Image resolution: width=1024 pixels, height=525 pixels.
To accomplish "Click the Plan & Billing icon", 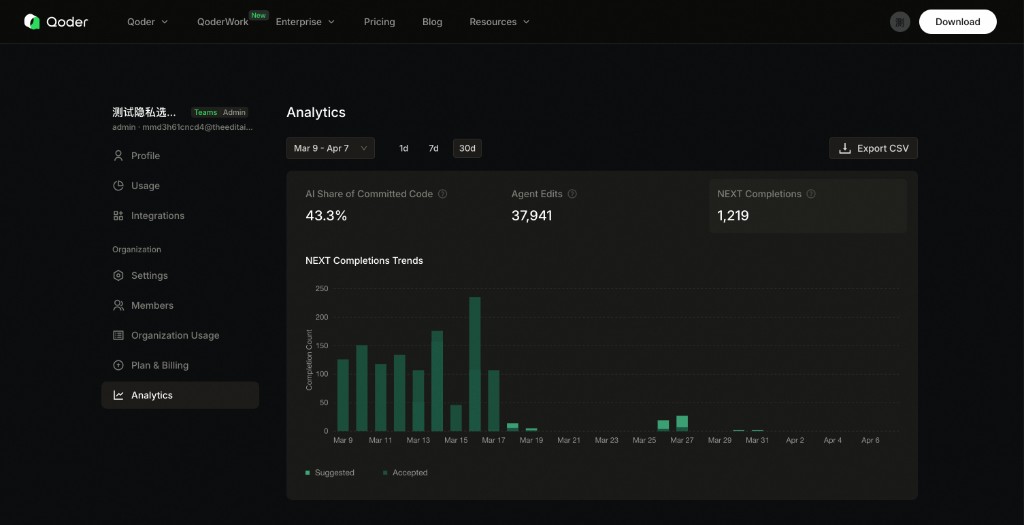I will pos(118,366).
